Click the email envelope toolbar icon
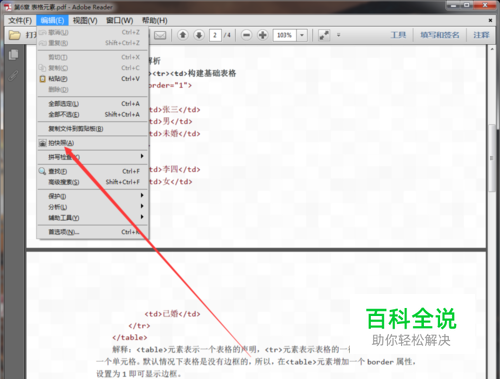 pos(160,35)
